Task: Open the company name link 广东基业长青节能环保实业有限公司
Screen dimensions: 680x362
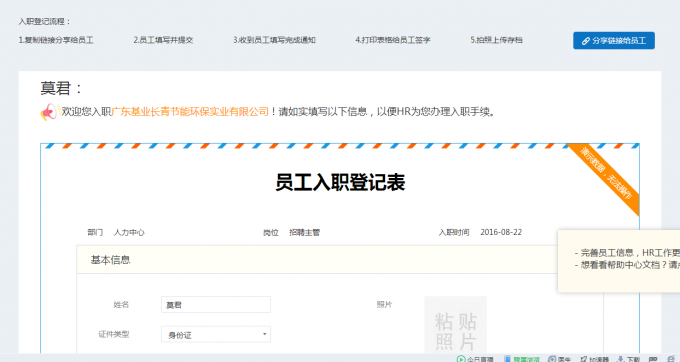Action: point(190,112)
